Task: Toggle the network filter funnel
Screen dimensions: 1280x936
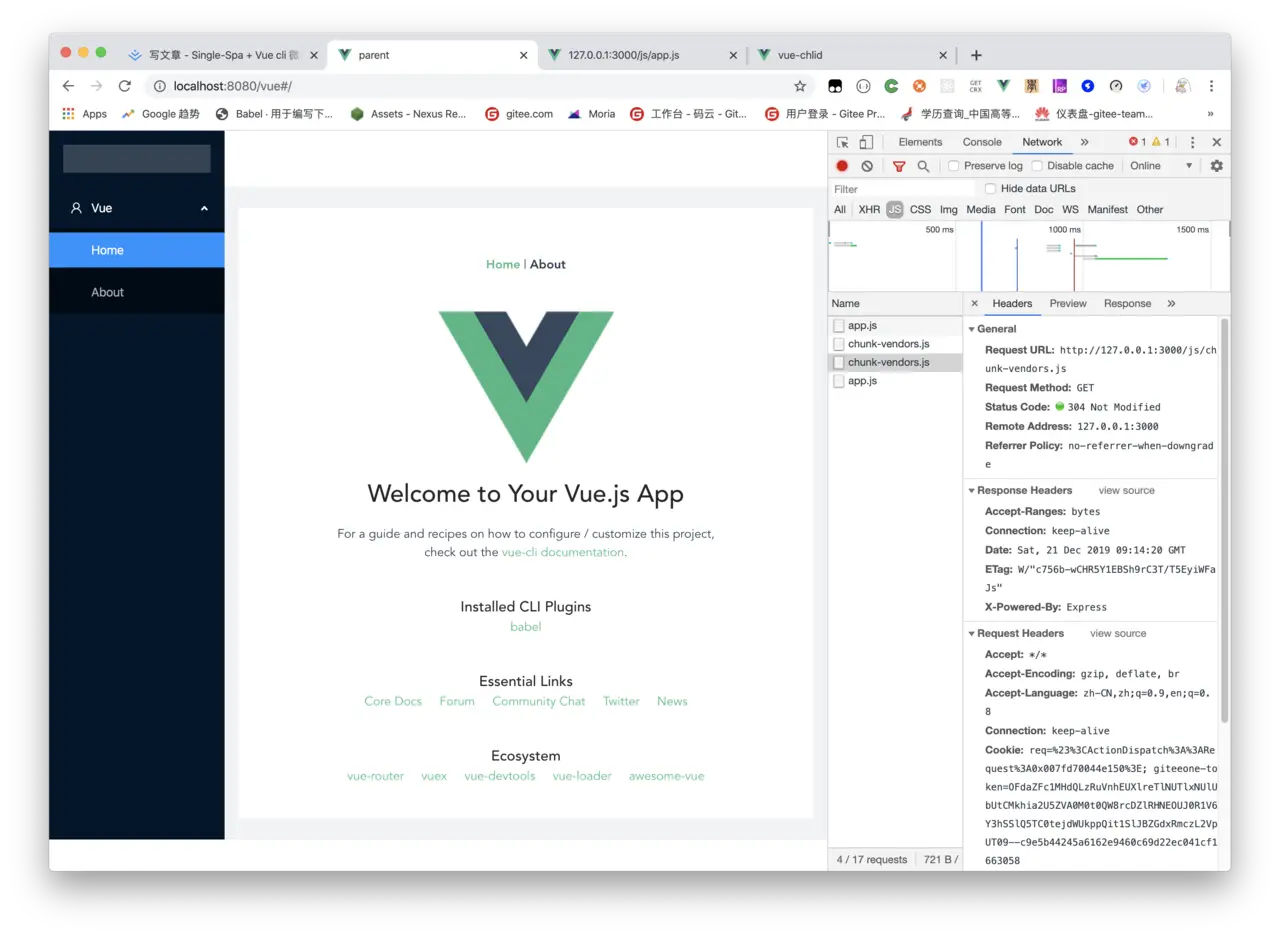Action: click(x=899, y=166)
